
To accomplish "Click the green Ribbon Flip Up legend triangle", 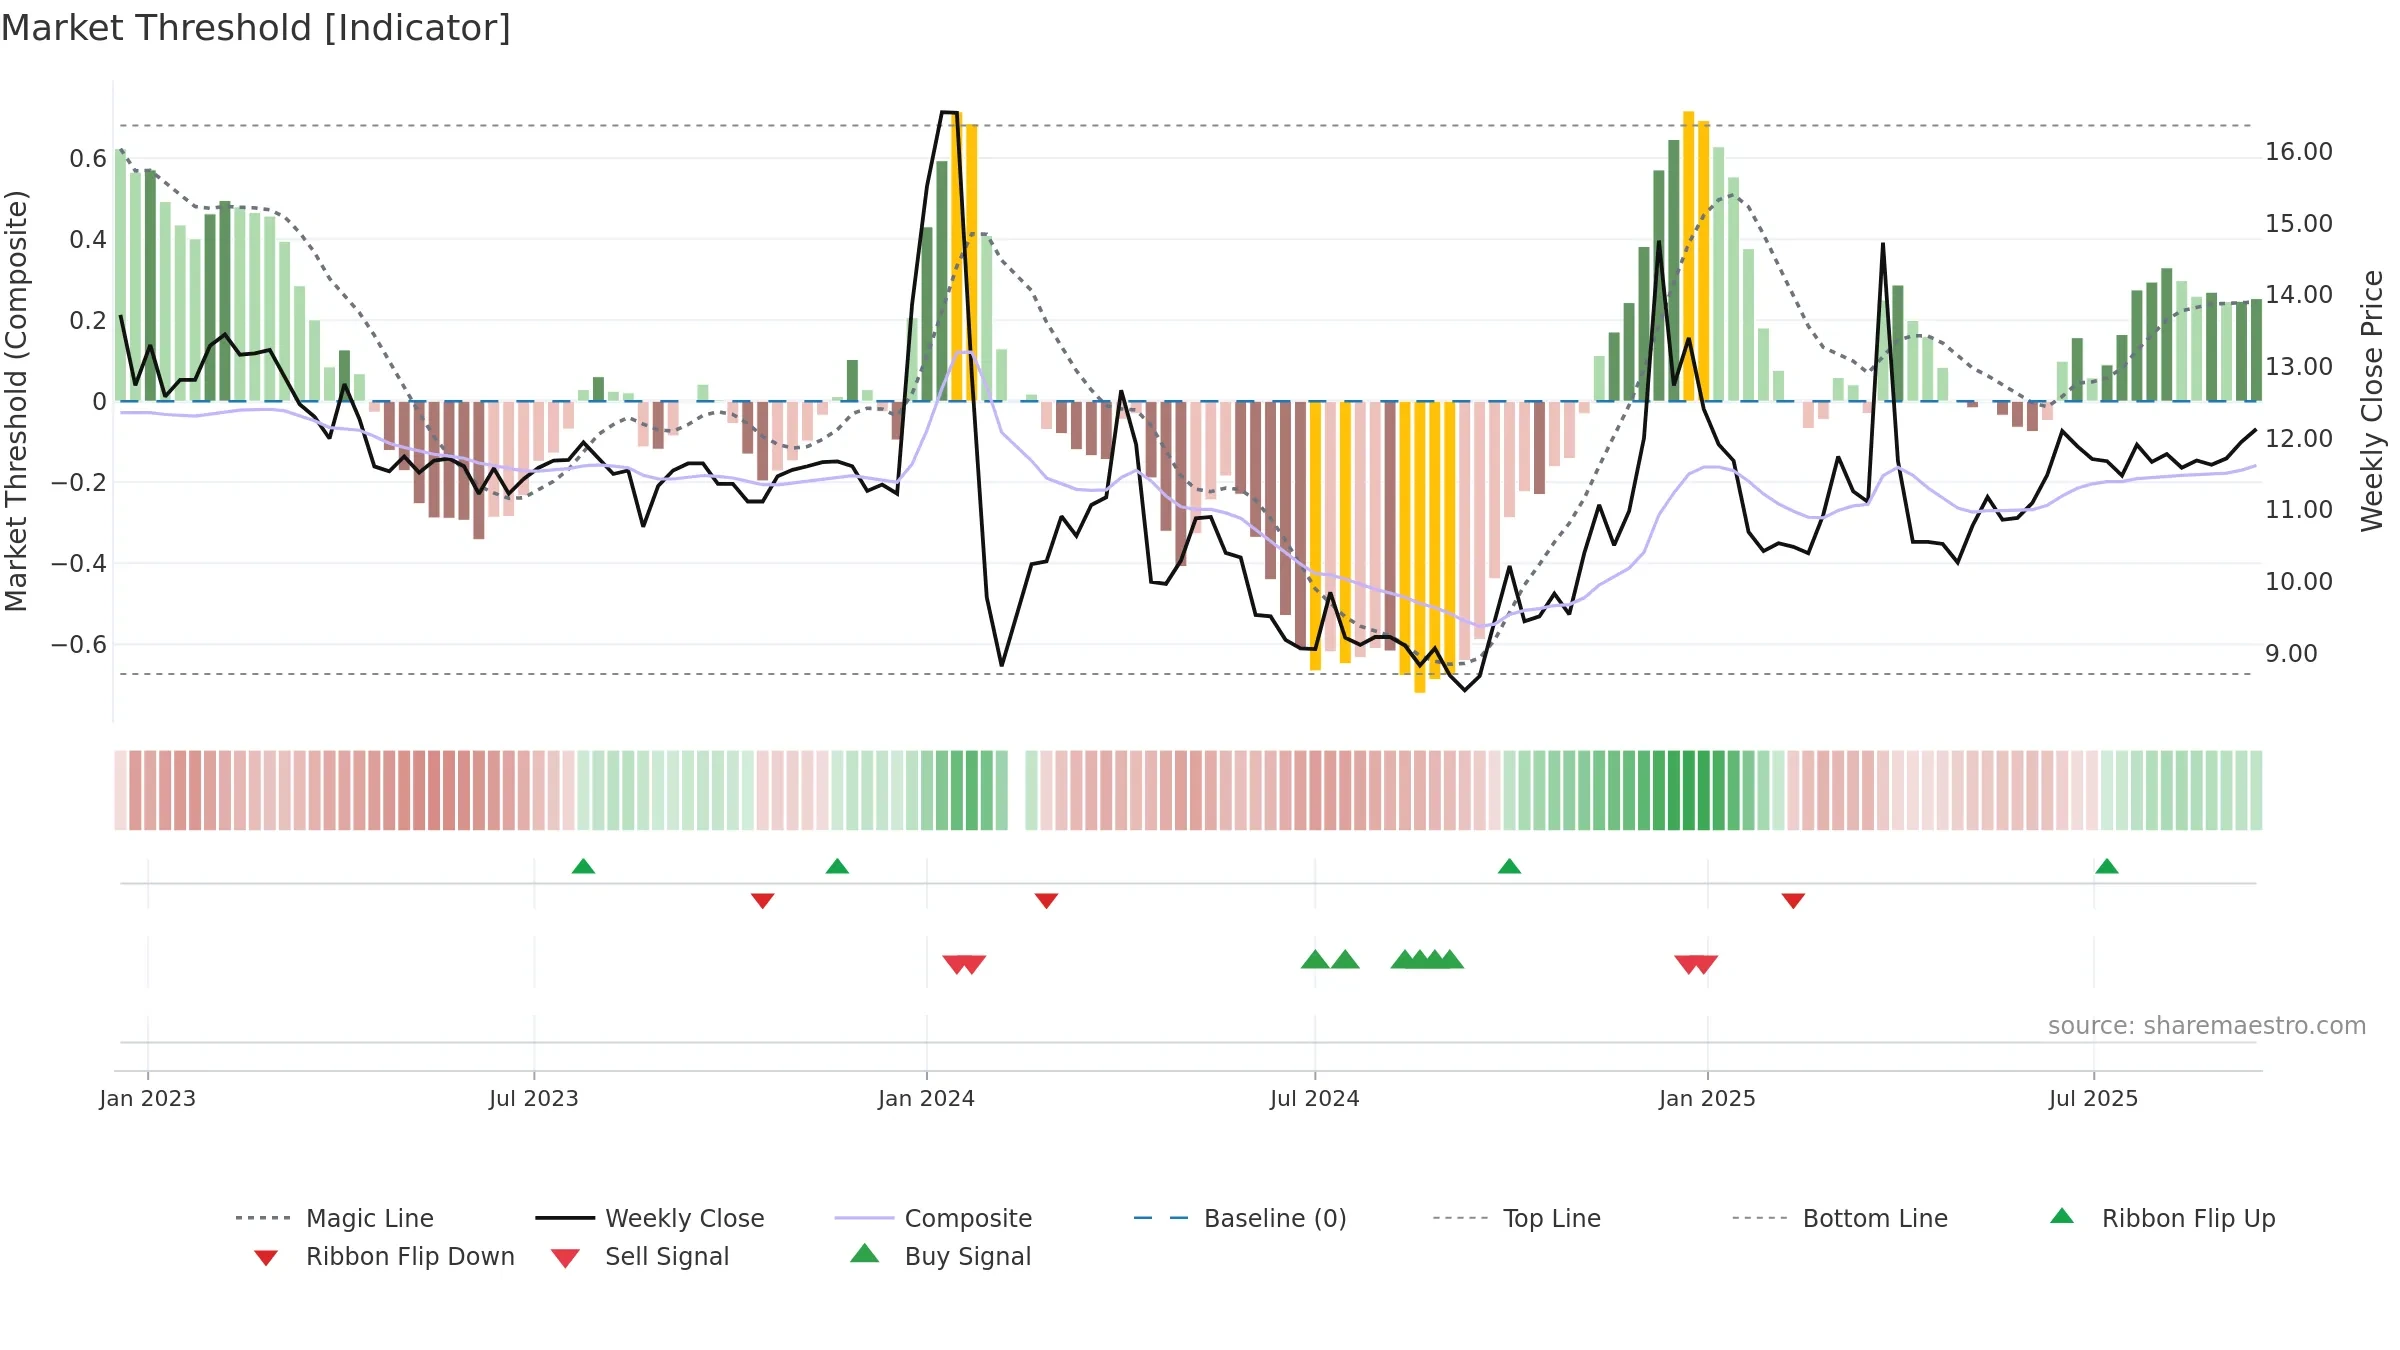I will coord(2062,1216).
